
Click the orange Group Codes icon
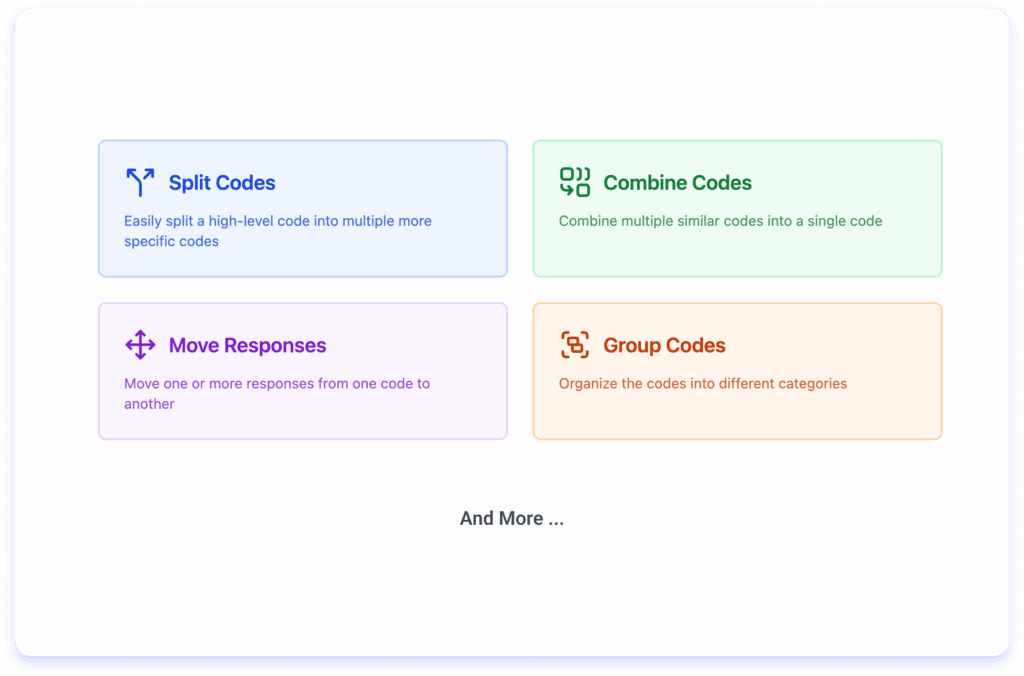574,345
